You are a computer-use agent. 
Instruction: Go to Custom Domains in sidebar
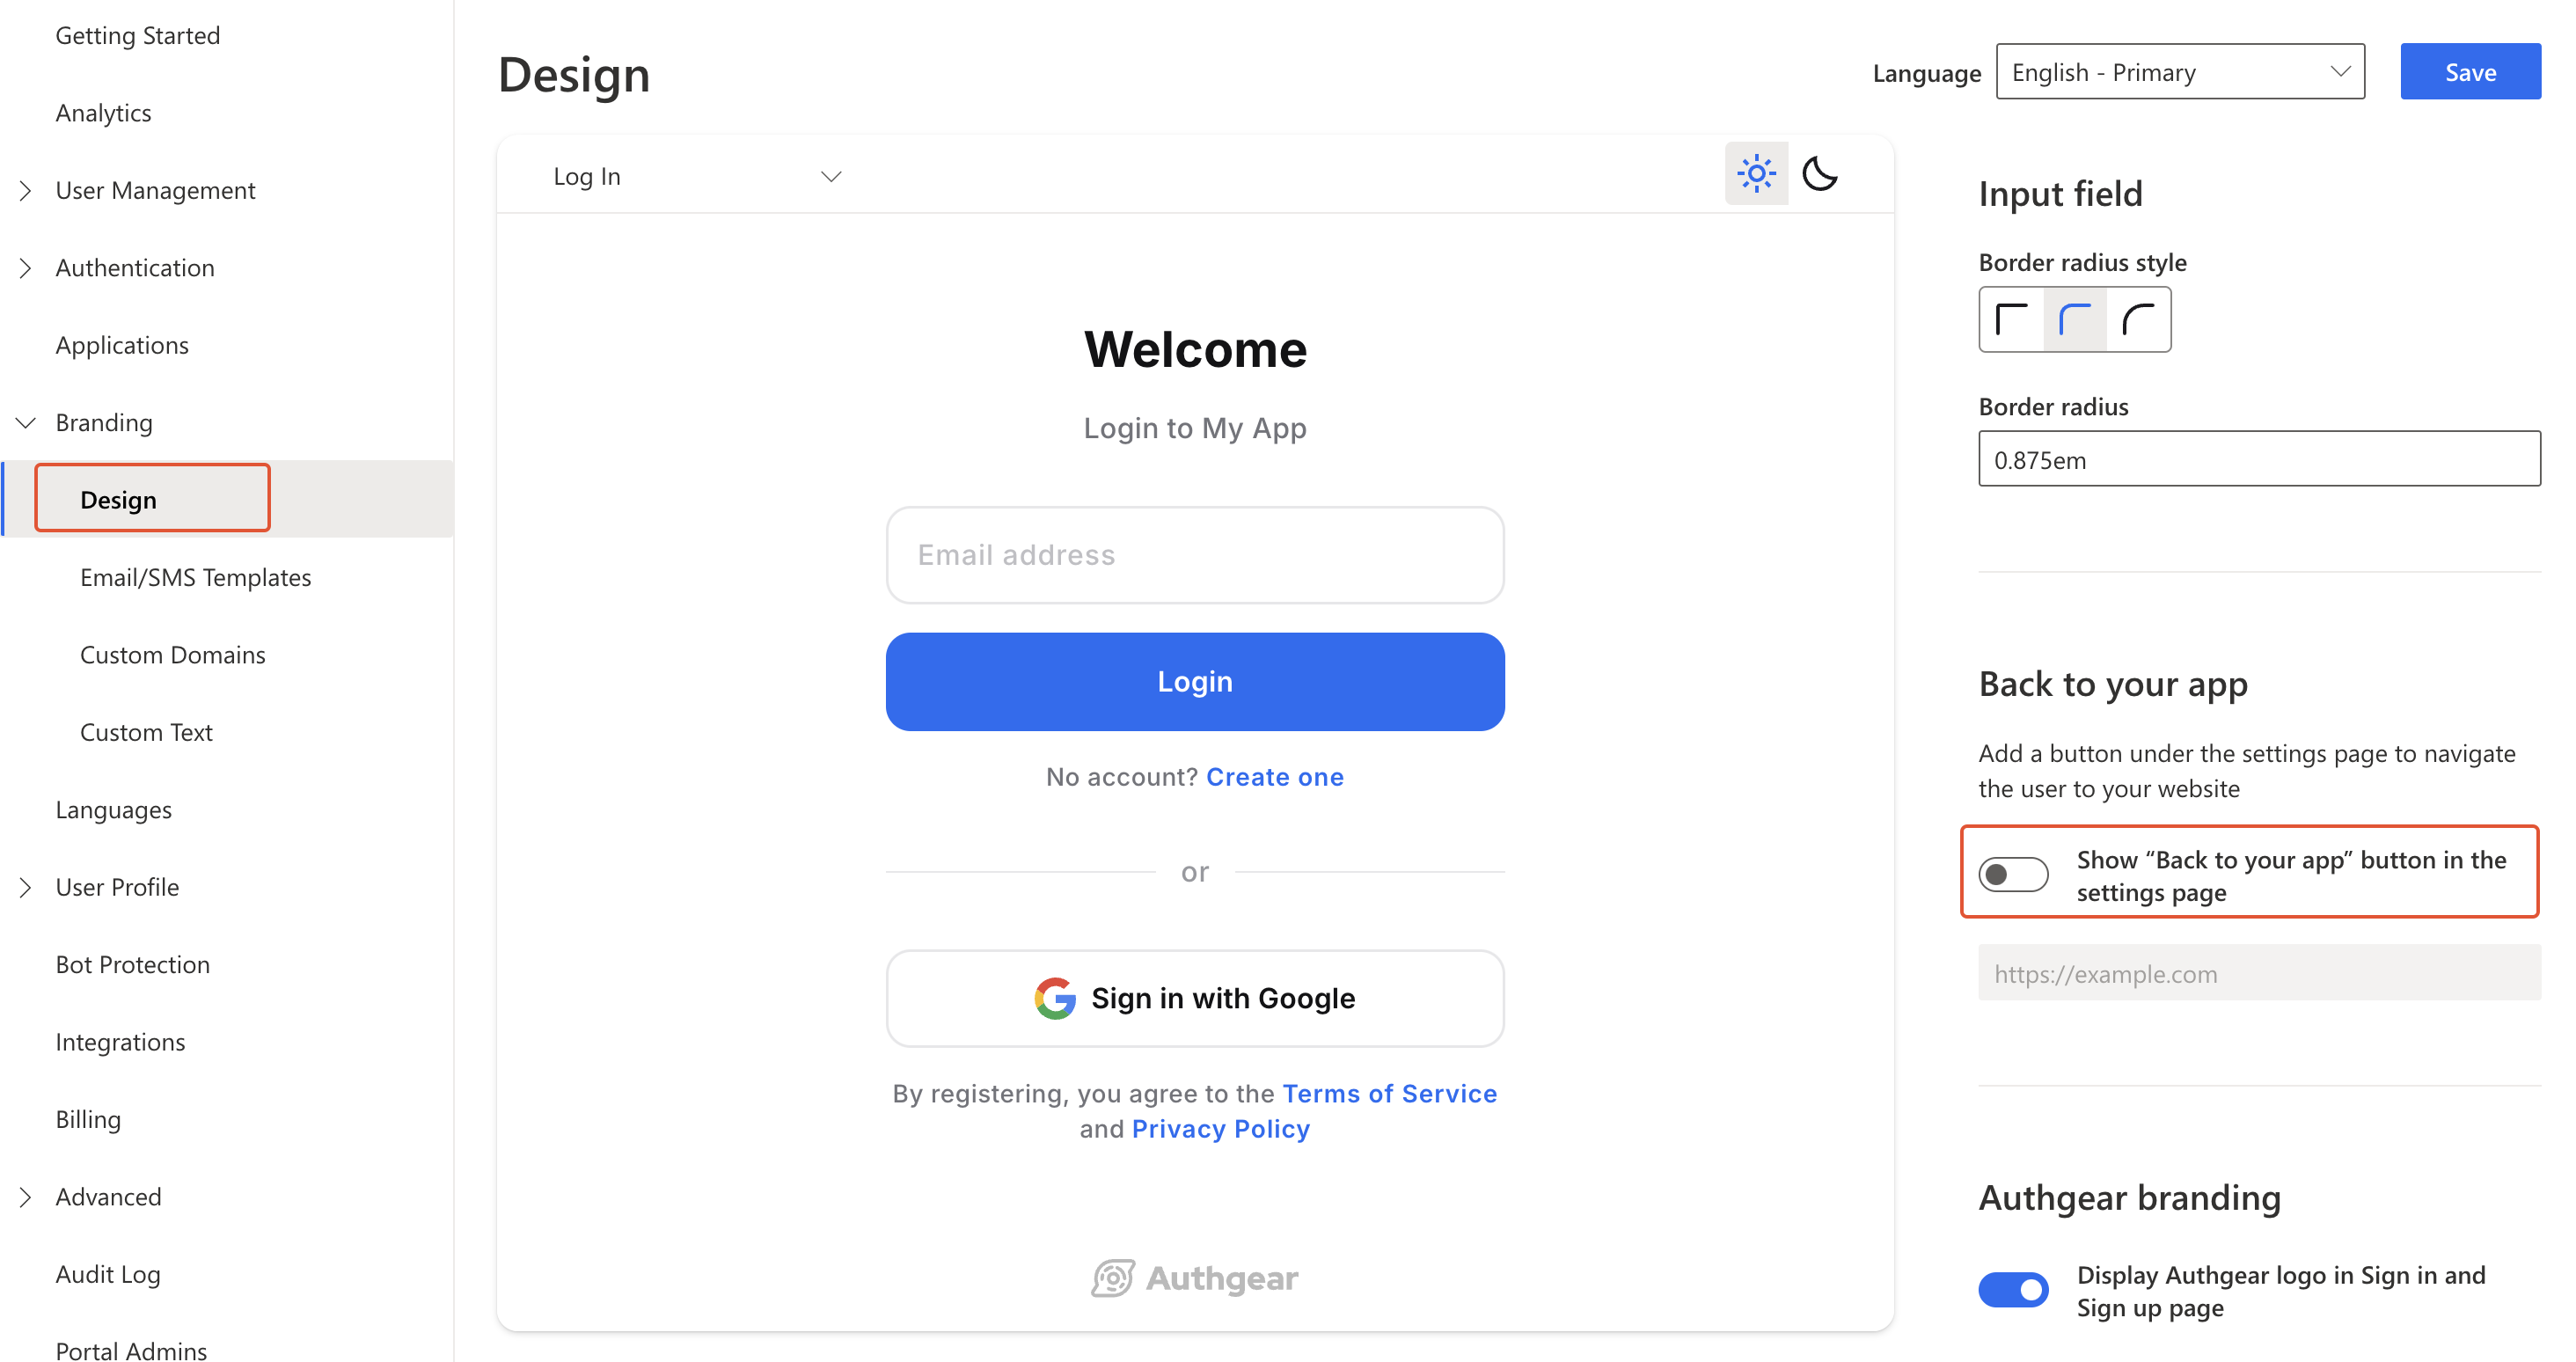[x=173, y=655]
